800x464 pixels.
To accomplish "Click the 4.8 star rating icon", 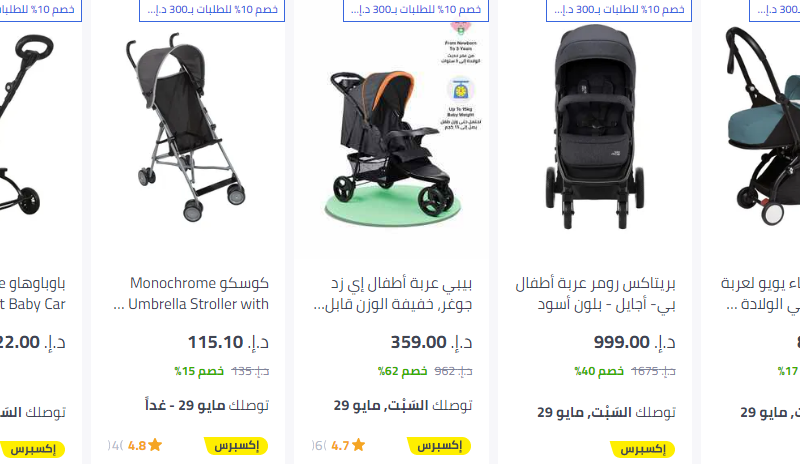I will 155,446.
